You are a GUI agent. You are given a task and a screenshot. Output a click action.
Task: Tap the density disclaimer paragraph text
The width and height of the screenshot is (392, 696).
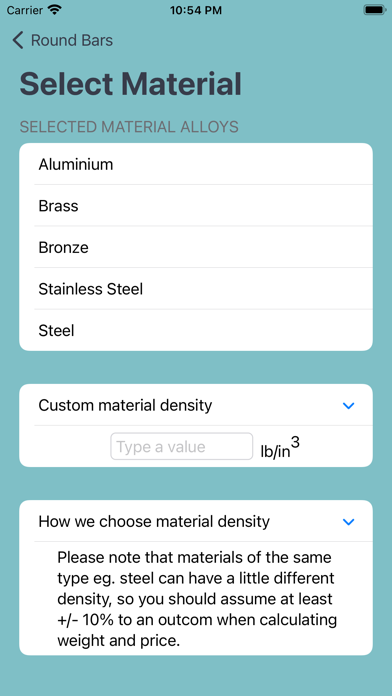pyautogui.click(x=197, y=599)
